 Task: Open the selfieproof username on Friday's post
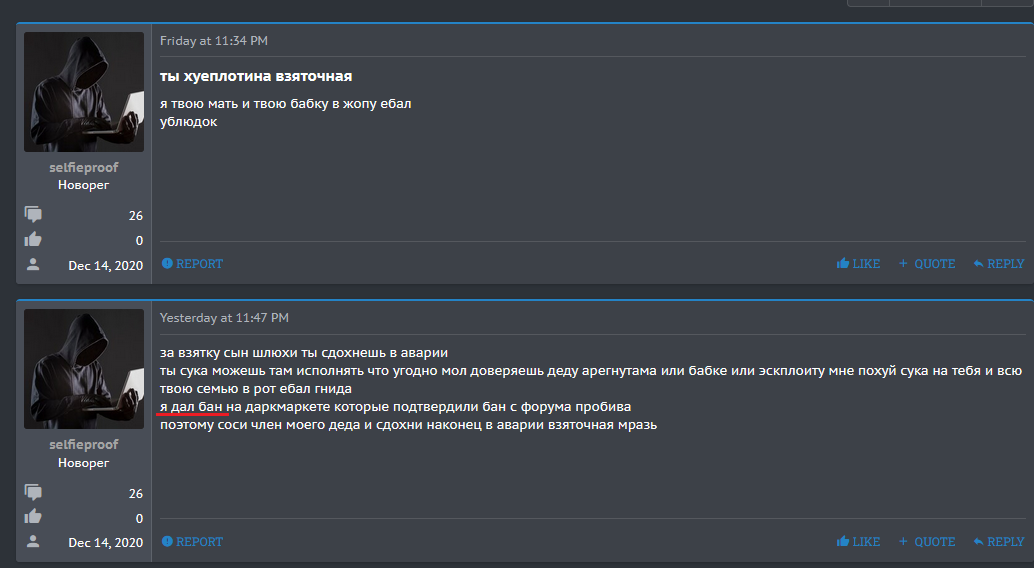83,168
